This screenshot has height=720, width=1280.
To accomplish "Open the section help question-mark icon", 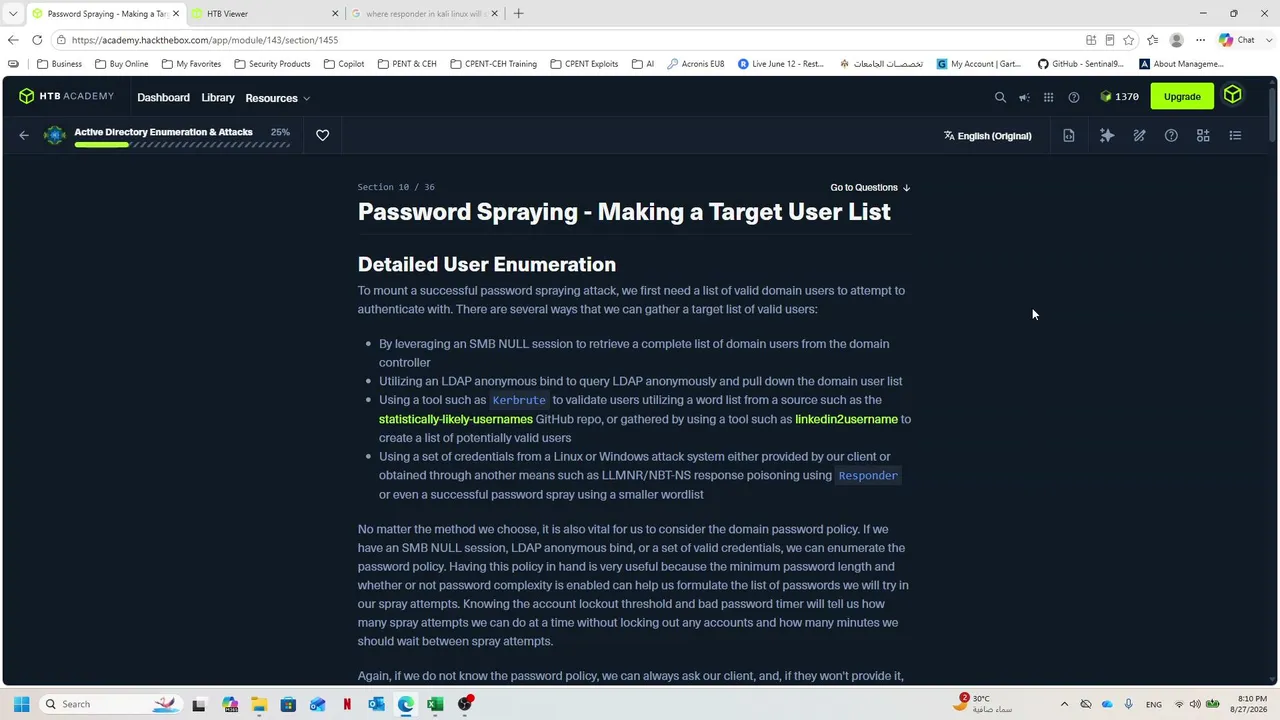I will click(x=1171, y=135).
